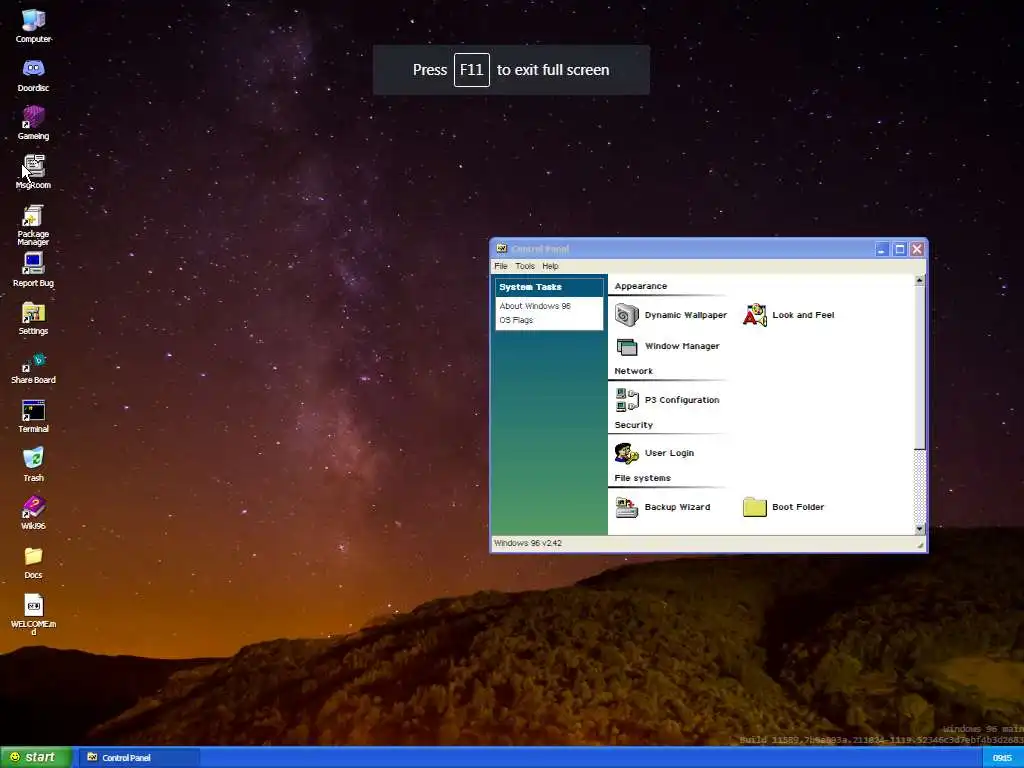
Task: Maximize the Control Panel window
Action: (899, 249)
